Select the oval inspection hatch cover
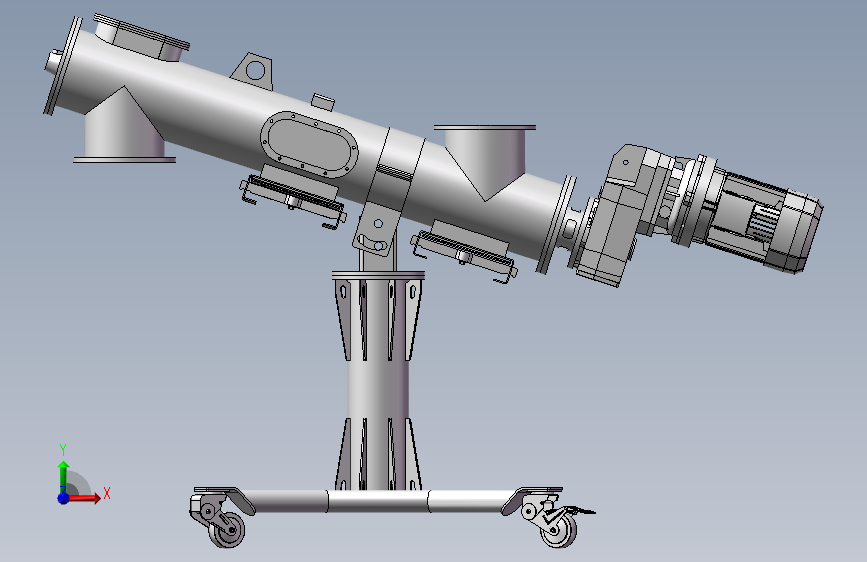 click(309, 145)
